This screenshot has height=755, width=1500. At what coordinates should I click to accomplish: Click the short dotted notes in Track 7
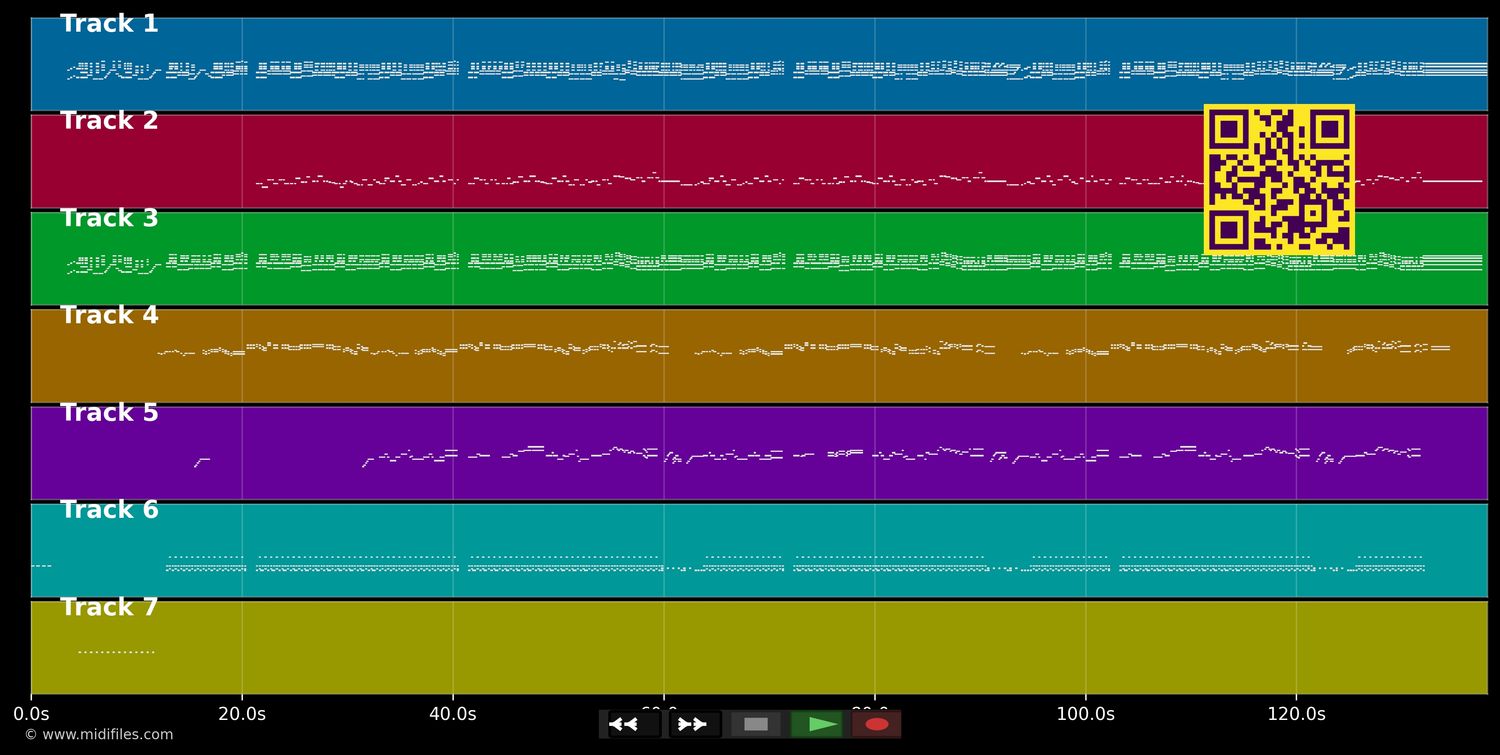click(x=116, y=652)
